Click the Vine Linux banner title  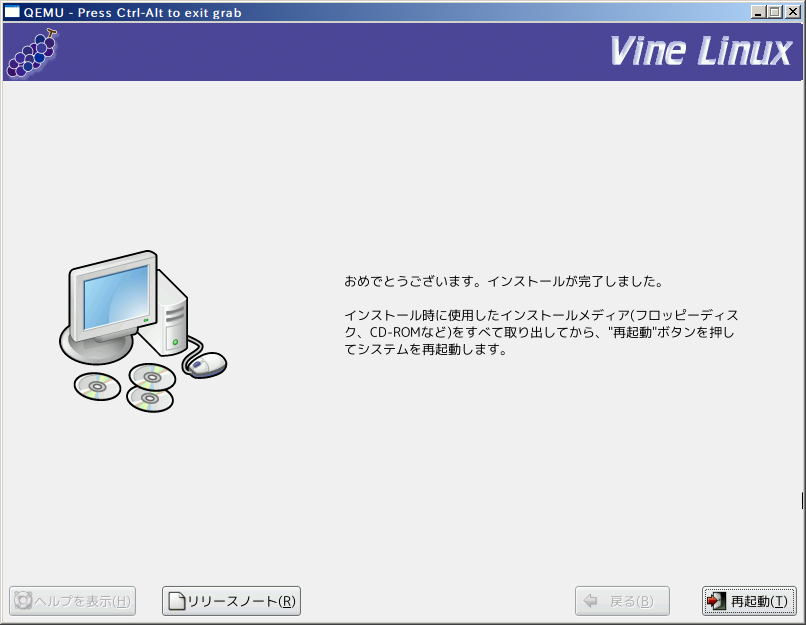click(x=701, y=51)
